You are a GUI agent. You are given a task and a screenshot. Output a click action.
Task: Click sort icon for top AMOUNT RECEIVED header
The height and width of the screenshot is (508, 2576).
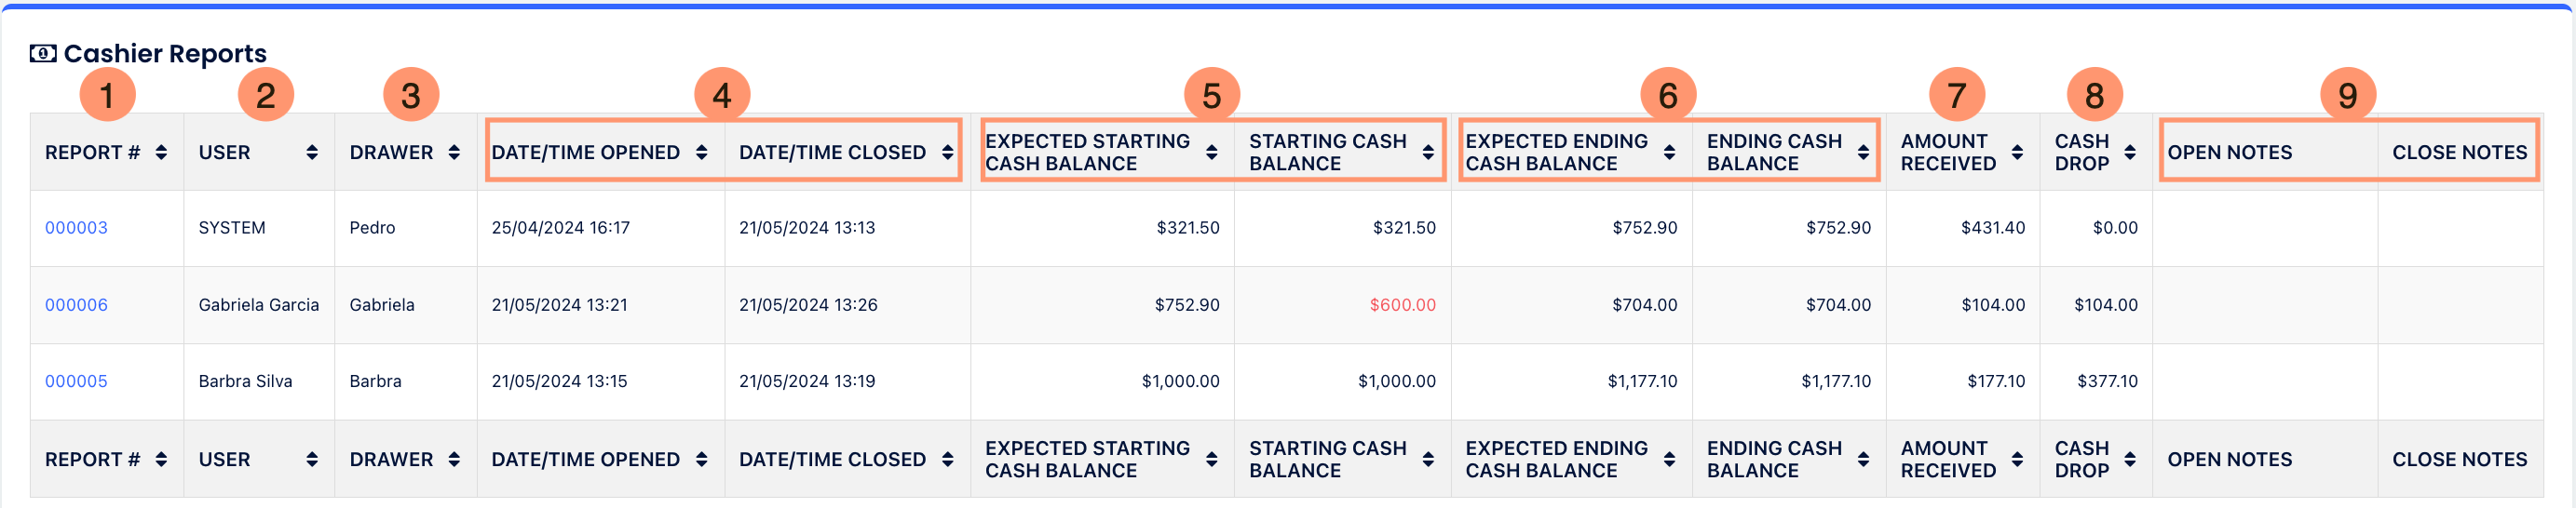(x=2017, y=152)
